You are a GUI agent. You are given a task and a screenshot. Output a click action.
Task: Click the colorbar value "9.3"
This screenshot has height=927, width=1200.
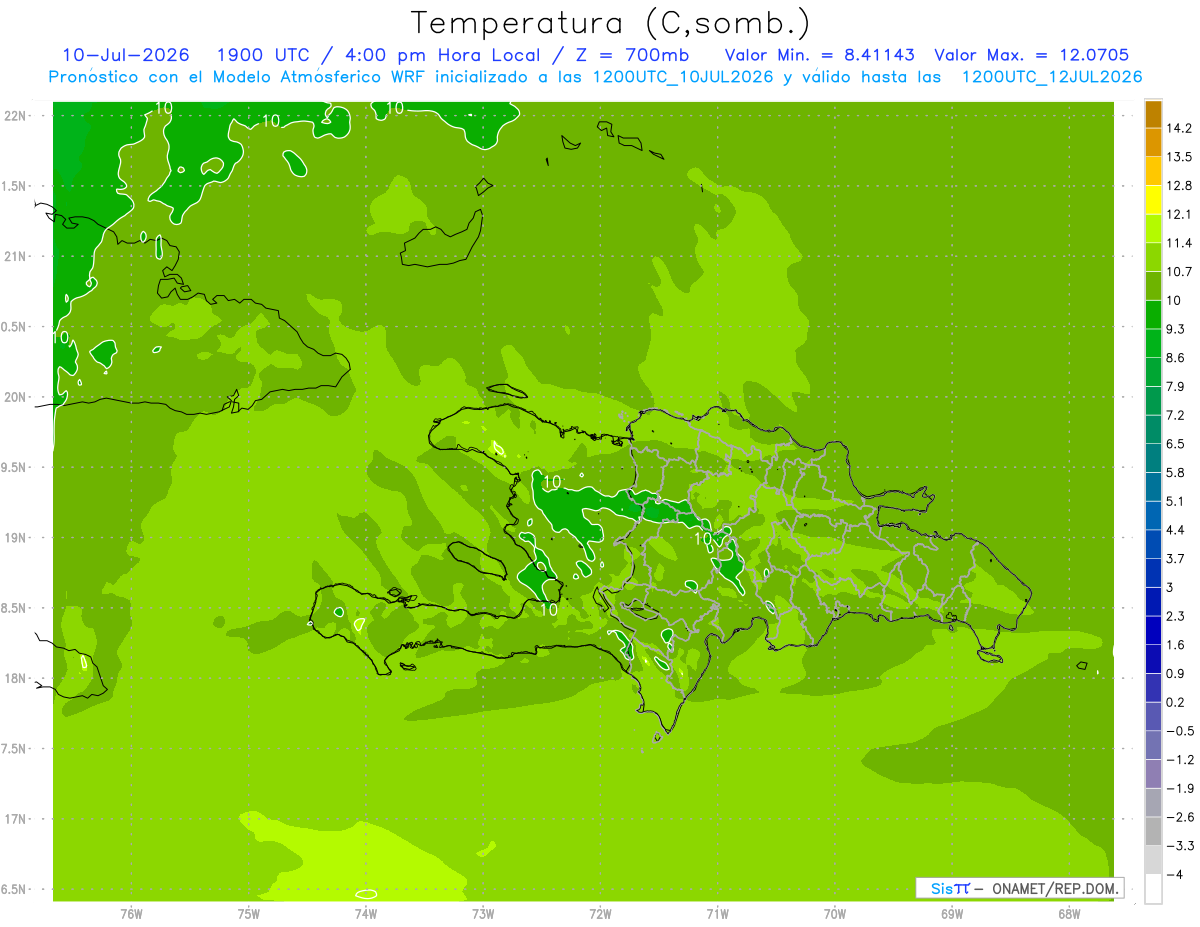(1176, 329)
